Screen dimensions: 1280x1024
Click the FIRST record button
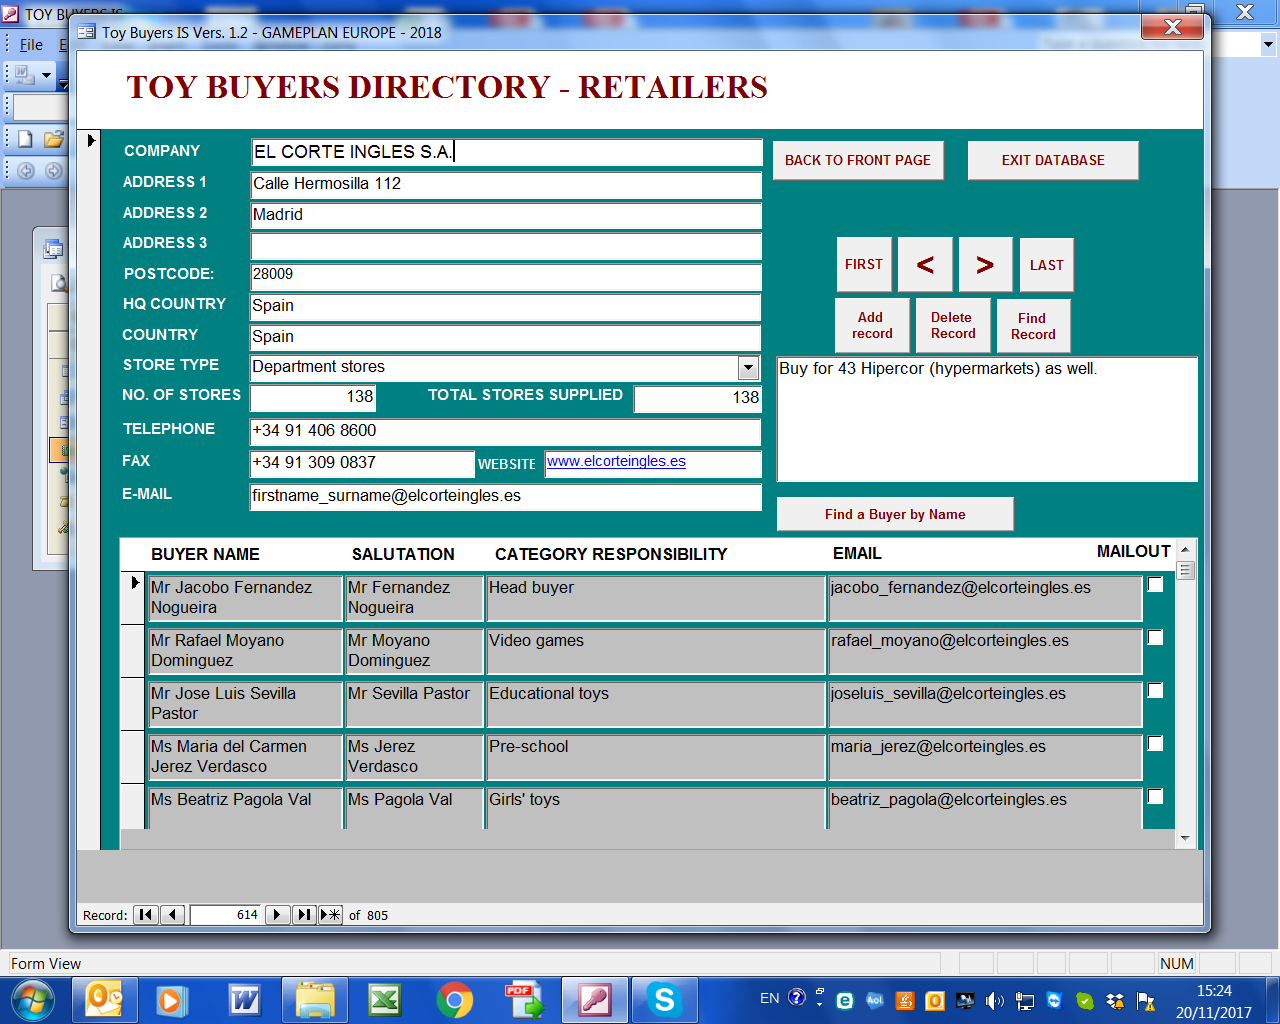tap(864, 264)
